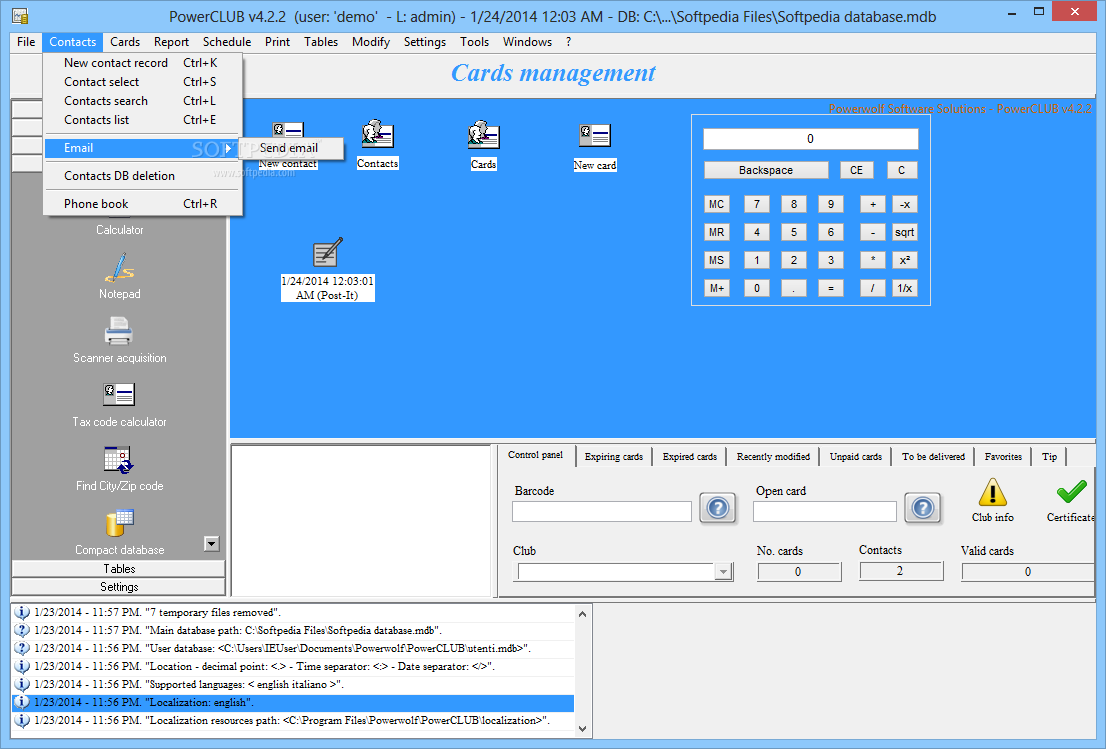Switch to the Unpaid cards tab
The image size is (1106, 749).
[856, 456]
